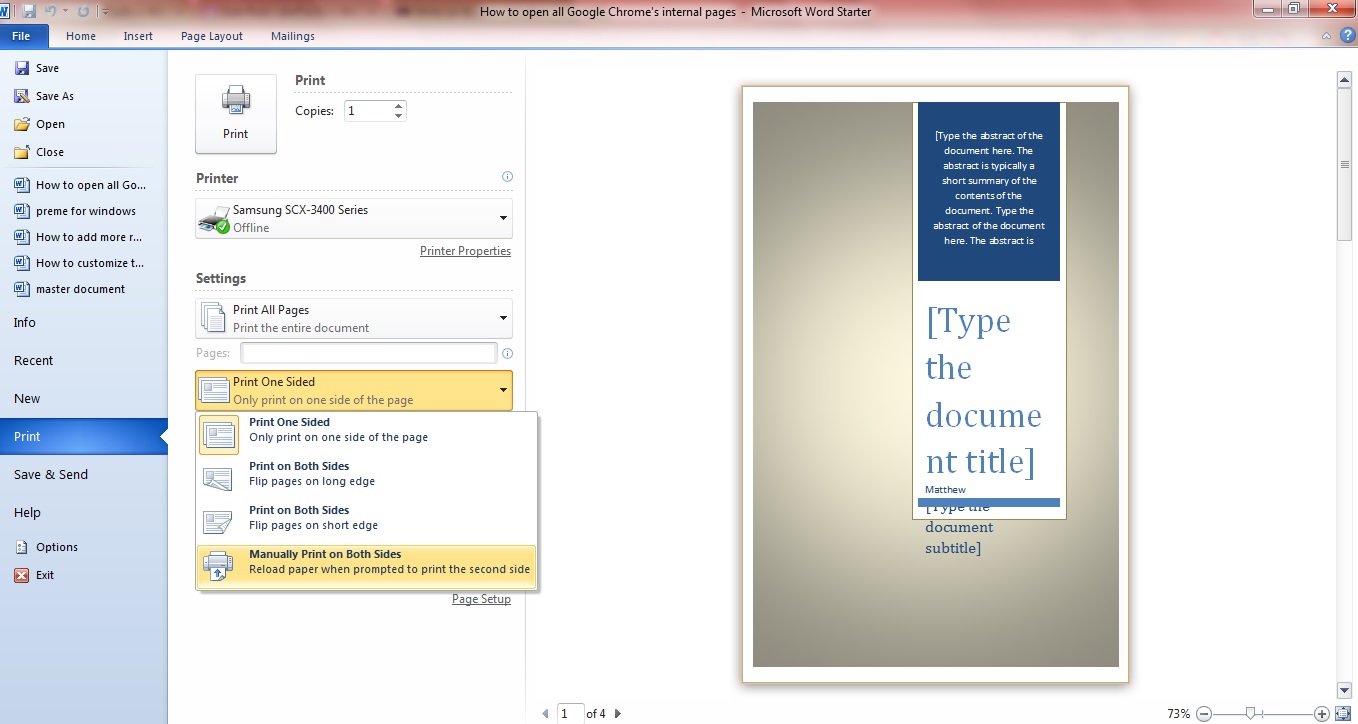Click the Save icon in backstage menu

[x=21, y=68]
